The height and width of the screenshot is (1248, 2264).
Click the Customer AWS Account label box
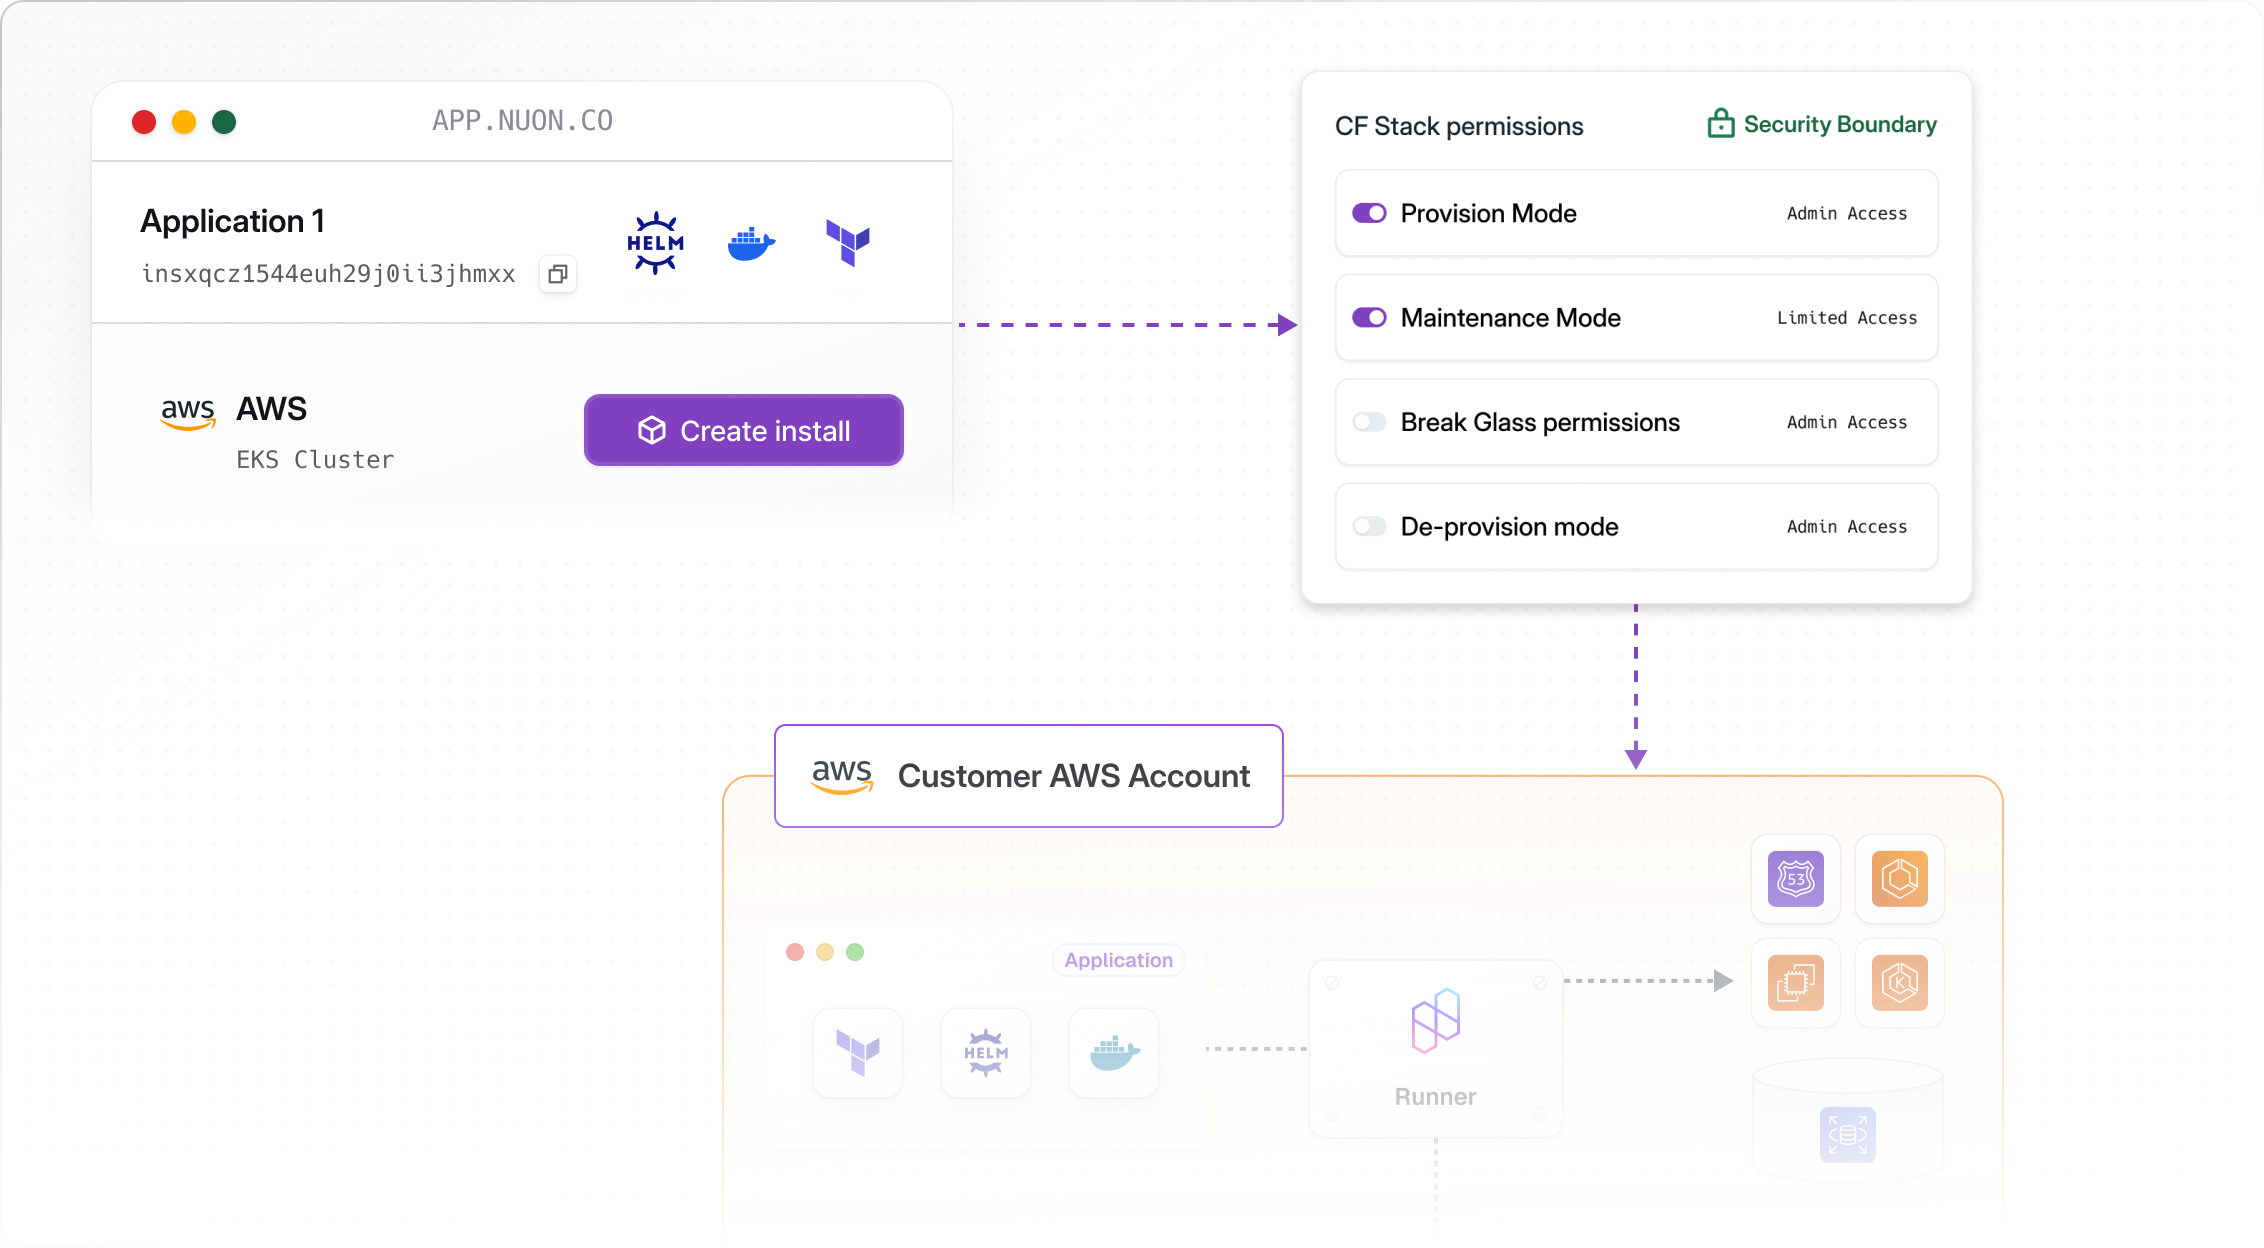[x=1028, y=776]
